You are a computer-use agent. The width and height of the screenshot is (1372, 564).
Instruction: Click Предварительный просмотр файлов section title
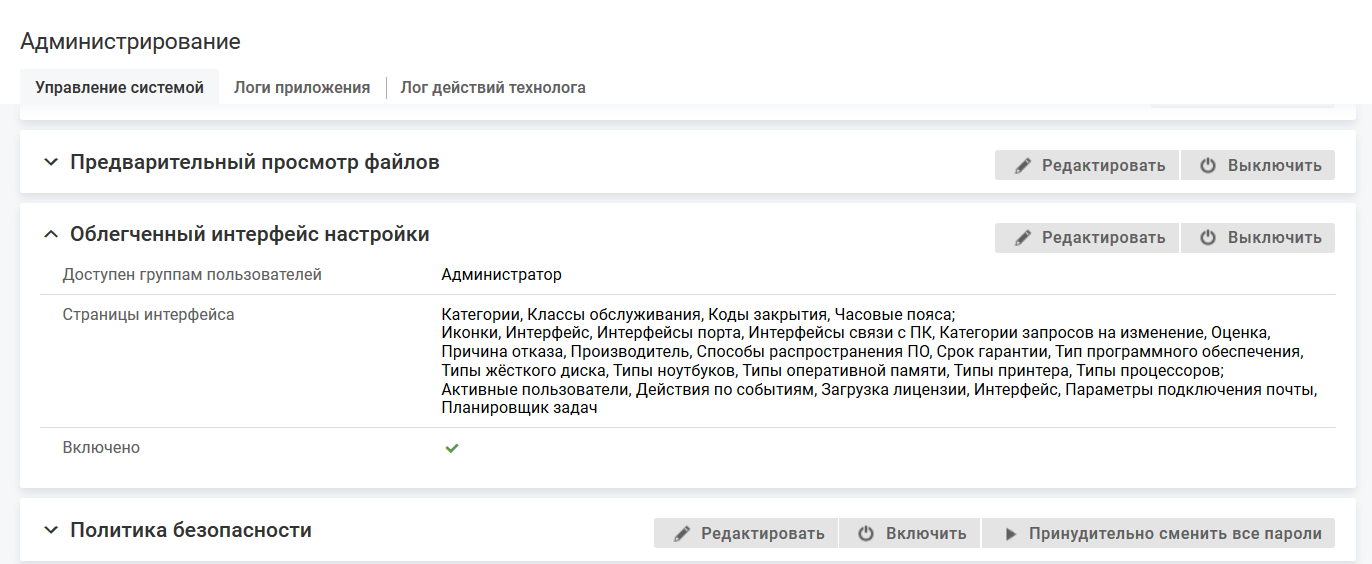254,162
